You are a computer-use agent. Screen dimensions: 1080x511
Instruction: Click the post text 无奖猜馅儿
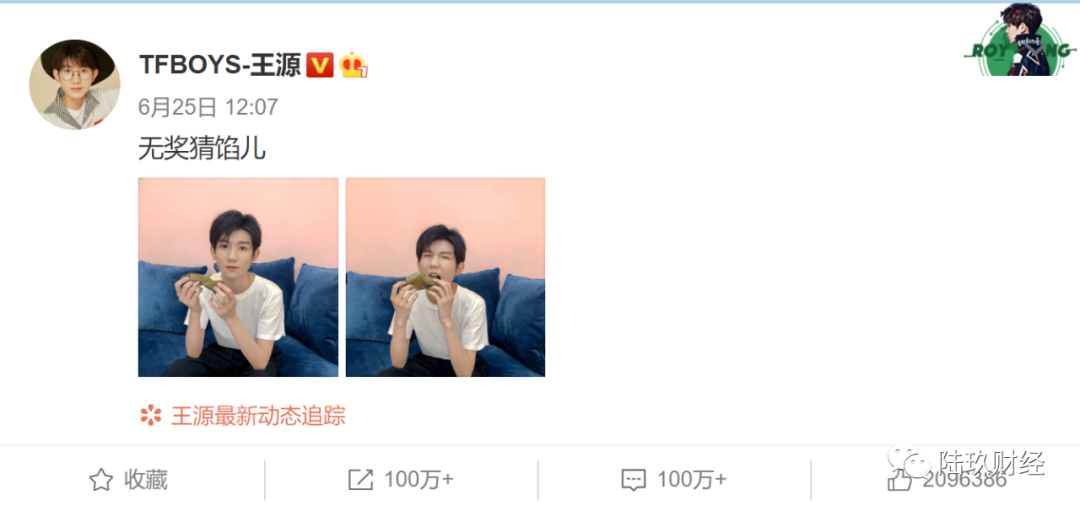point(202,149)
